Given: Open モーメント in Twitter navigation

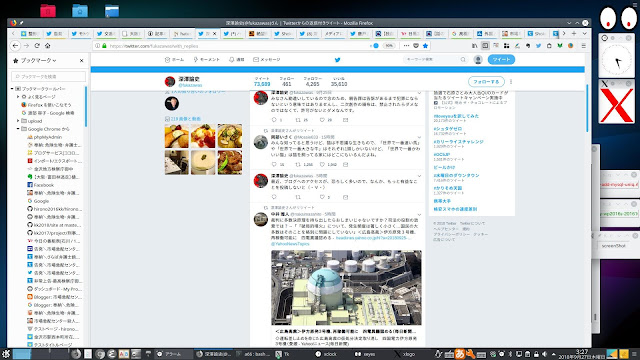Looking at the screenshot, I should pos(207,60).
